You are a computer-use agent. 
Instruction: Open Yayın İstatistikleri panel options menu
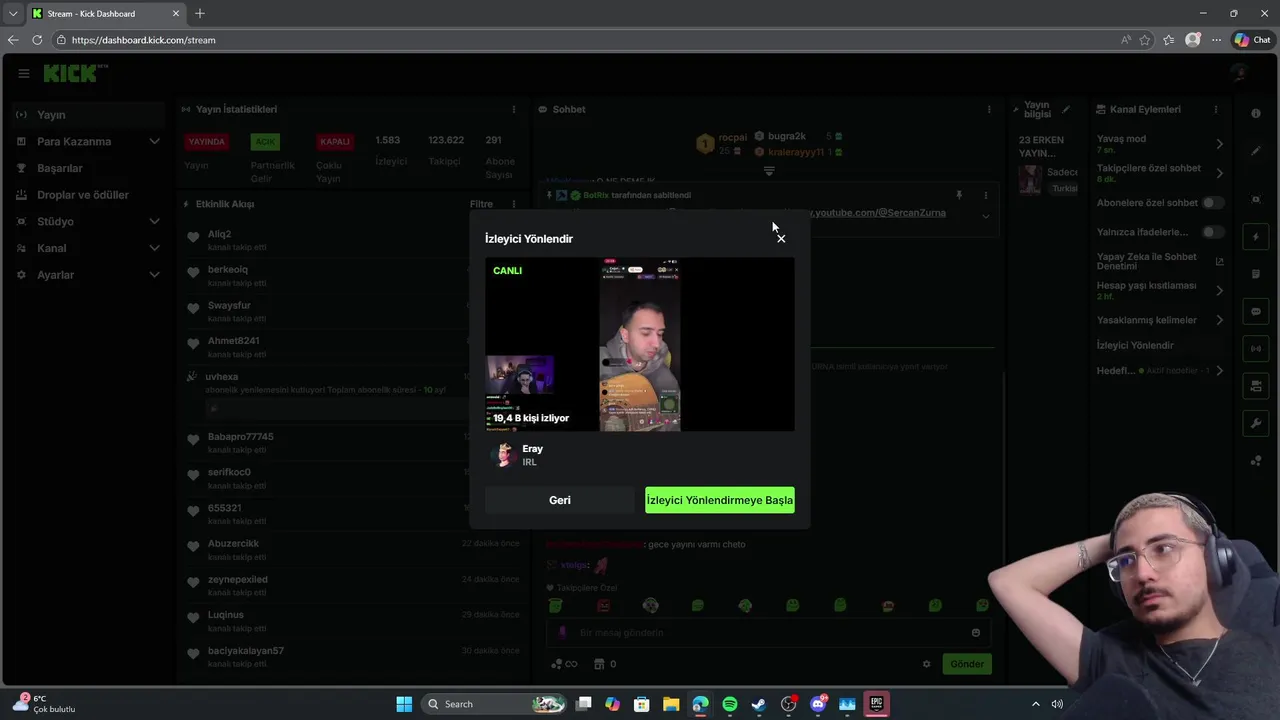(x=514, y=109)
